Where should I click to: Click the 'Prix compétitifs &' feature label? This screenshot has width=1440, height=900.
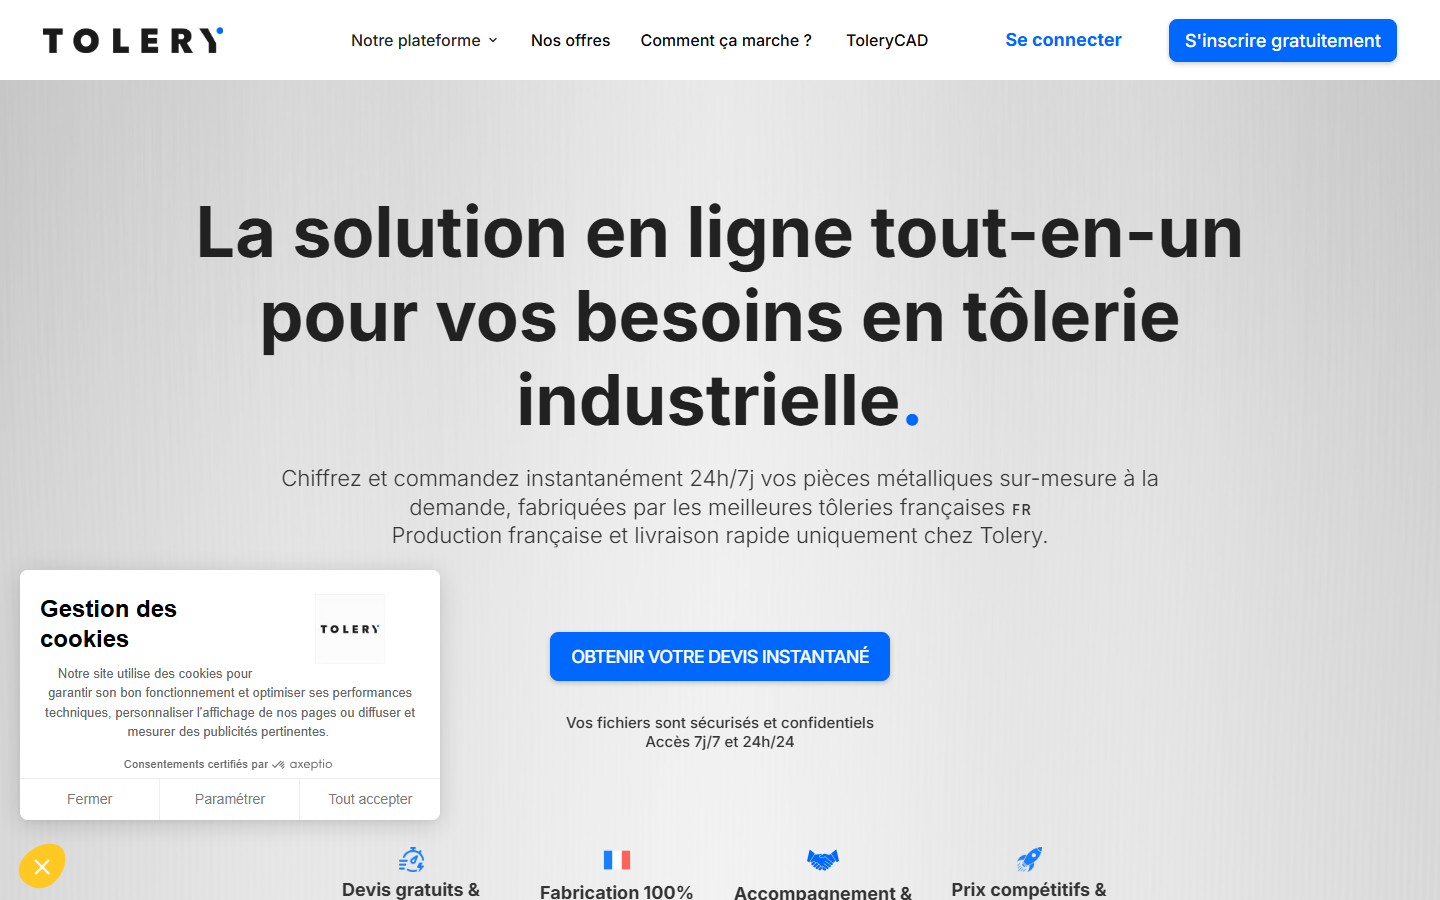point(1029,890)
